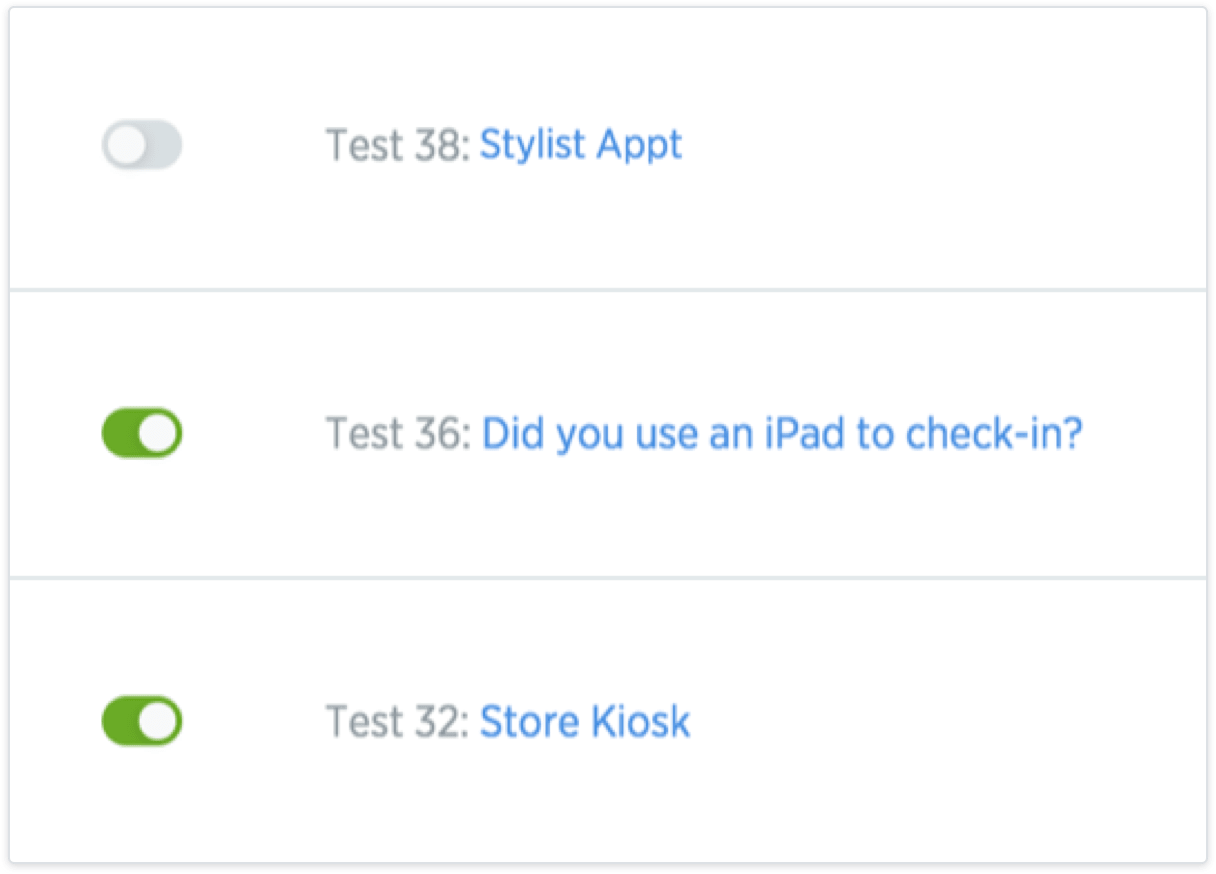Image resolution: width=1216 pixels, height=874 pixels.
Task: Click the 'Test 38:' label text
Action: [x=397, y=146]
